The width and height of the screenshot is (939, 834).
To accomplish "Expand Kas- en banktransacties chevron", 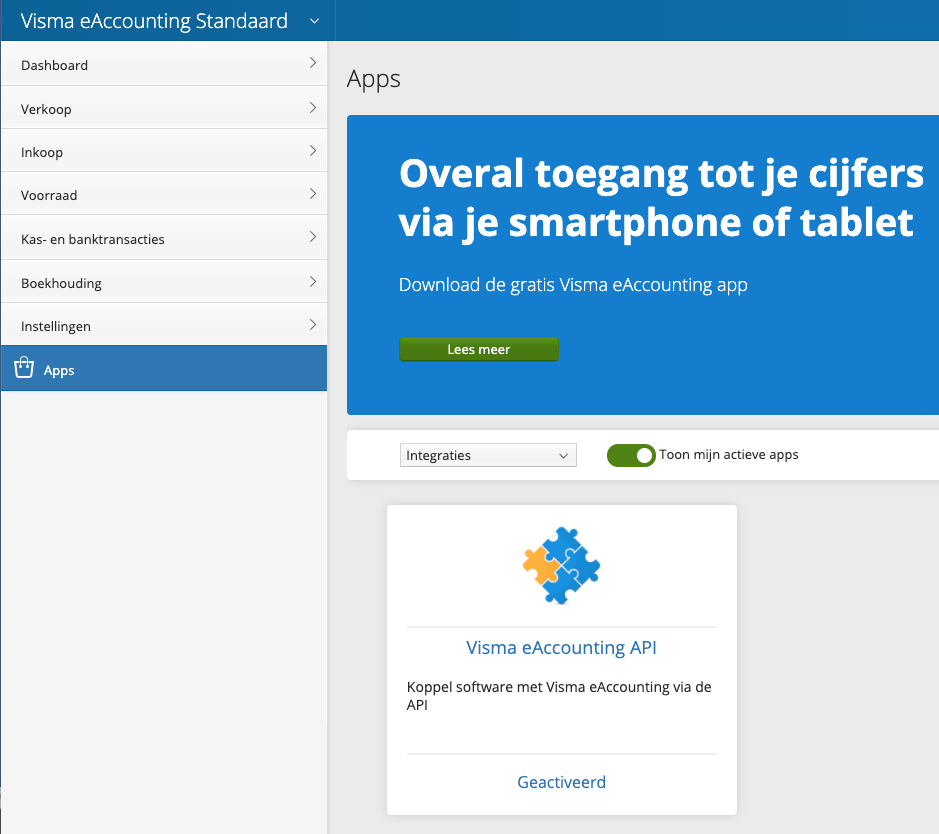I will [x=313, y=237].
